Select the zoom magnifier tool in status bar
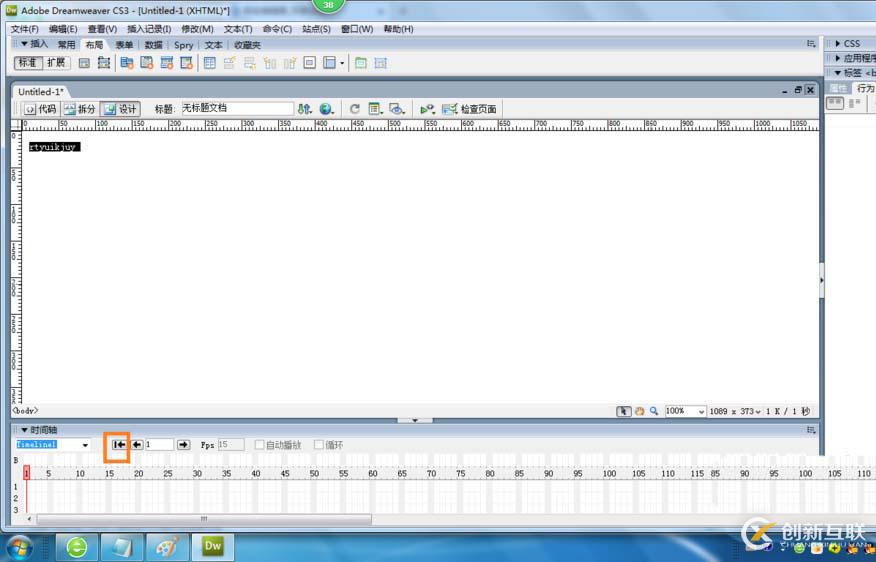876x562 pixels. 654,411
